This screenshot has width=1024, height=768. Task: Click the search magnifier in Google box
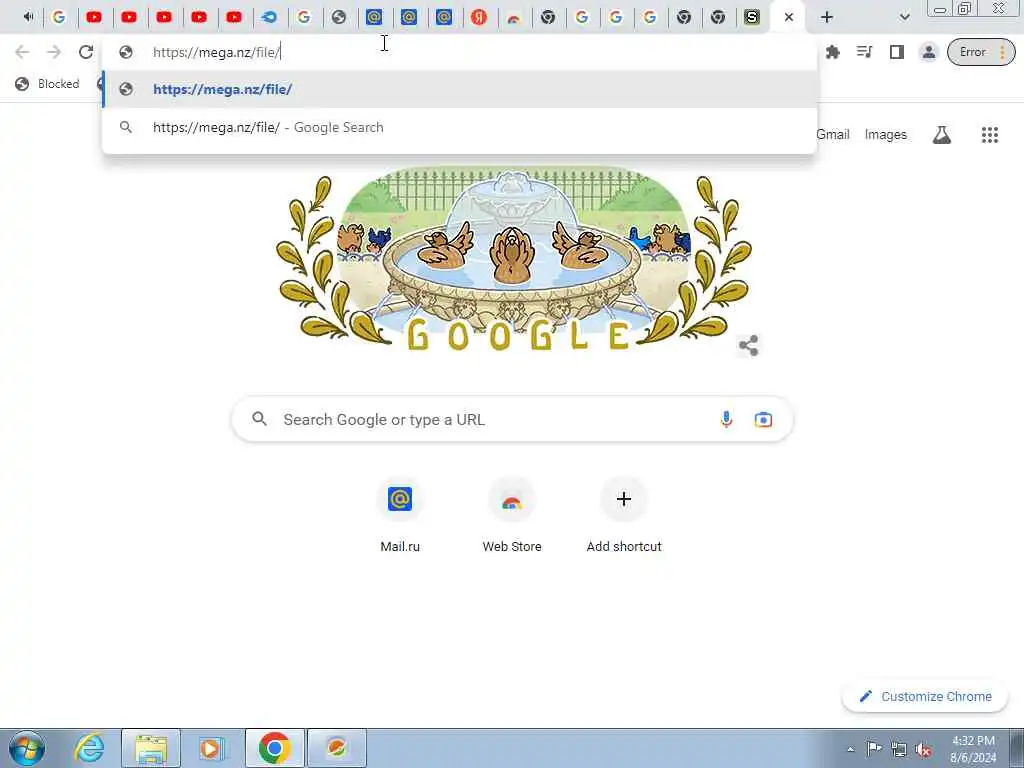coord(259,419)
